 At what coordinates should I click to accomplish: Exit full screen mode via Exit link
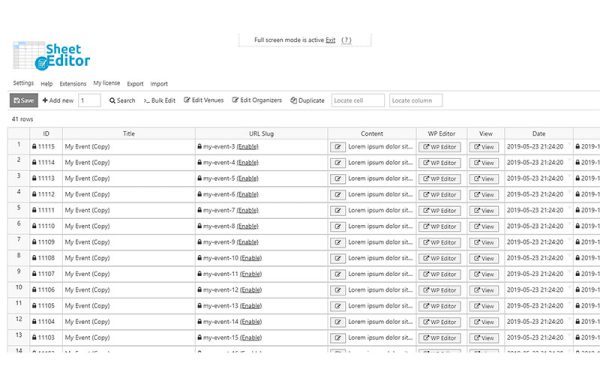click(331, 40)
